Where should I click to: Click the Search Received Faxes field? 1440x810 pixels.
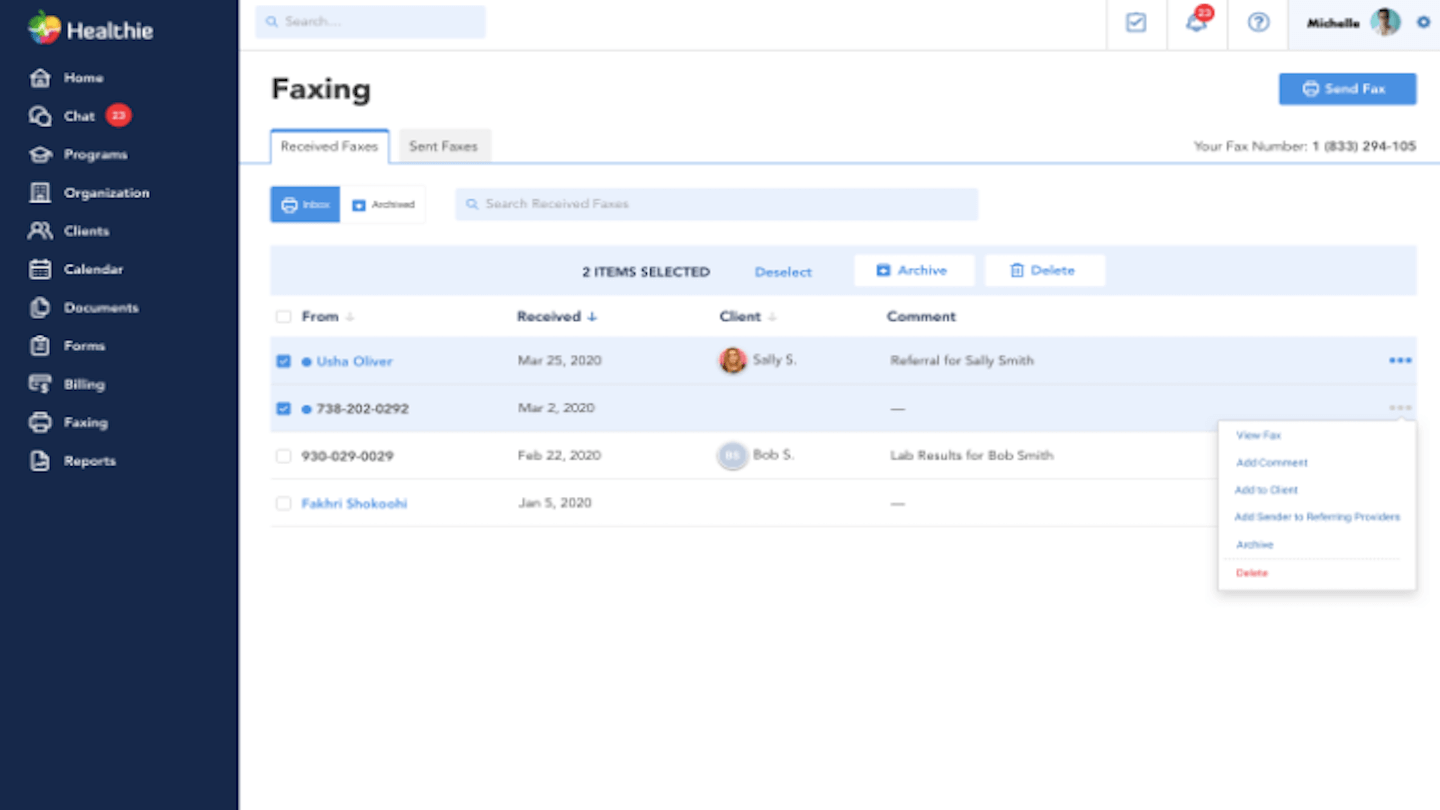[716, 204]
